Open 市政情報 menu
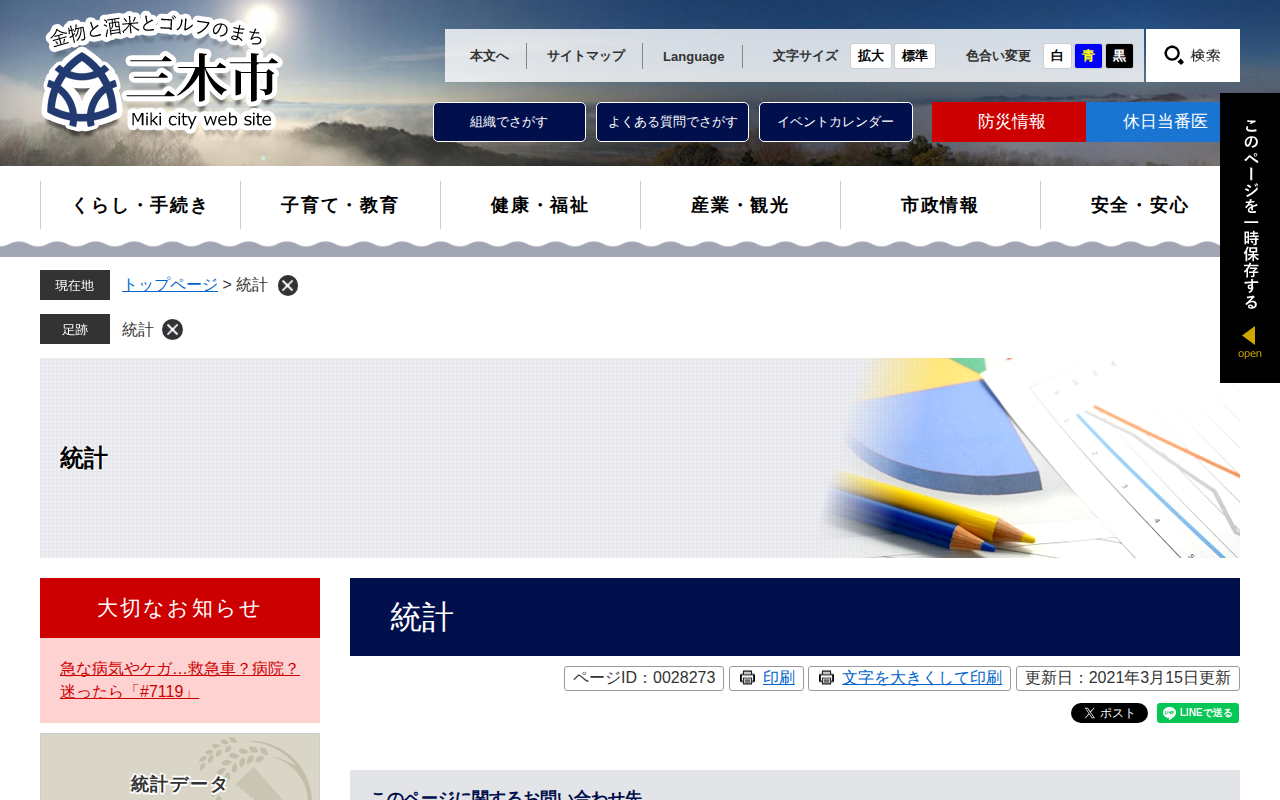Viewport: 1280px width, 800px height. 940,205
